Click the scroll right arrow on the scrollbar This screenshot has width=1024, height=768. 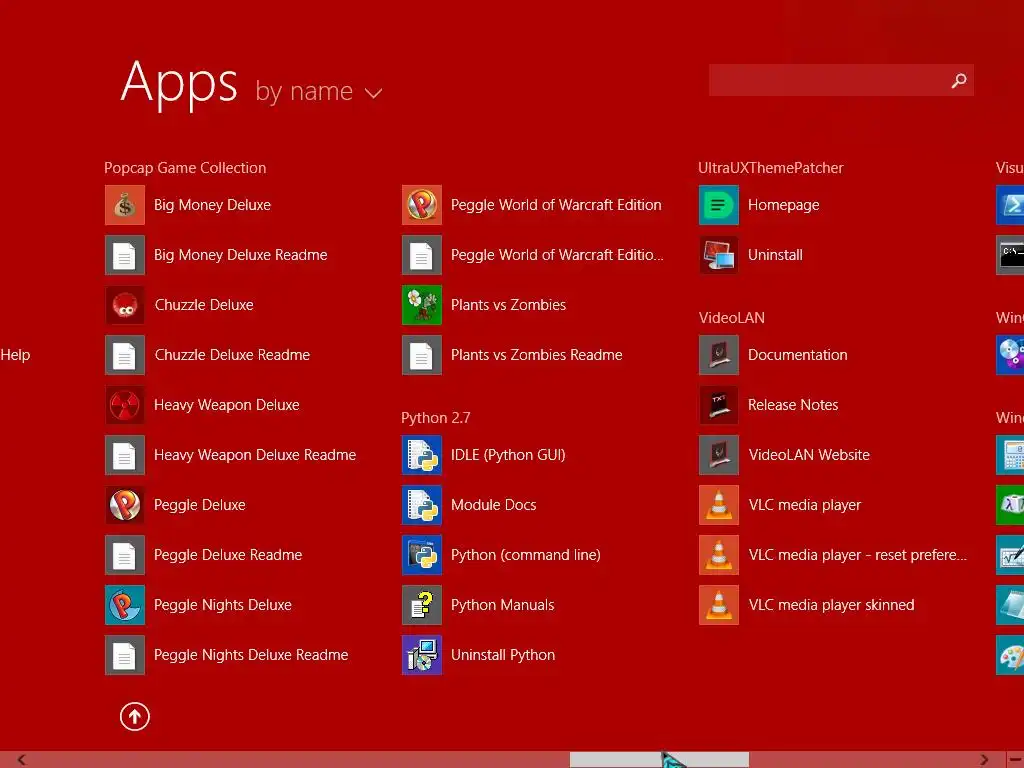point(984,760)
